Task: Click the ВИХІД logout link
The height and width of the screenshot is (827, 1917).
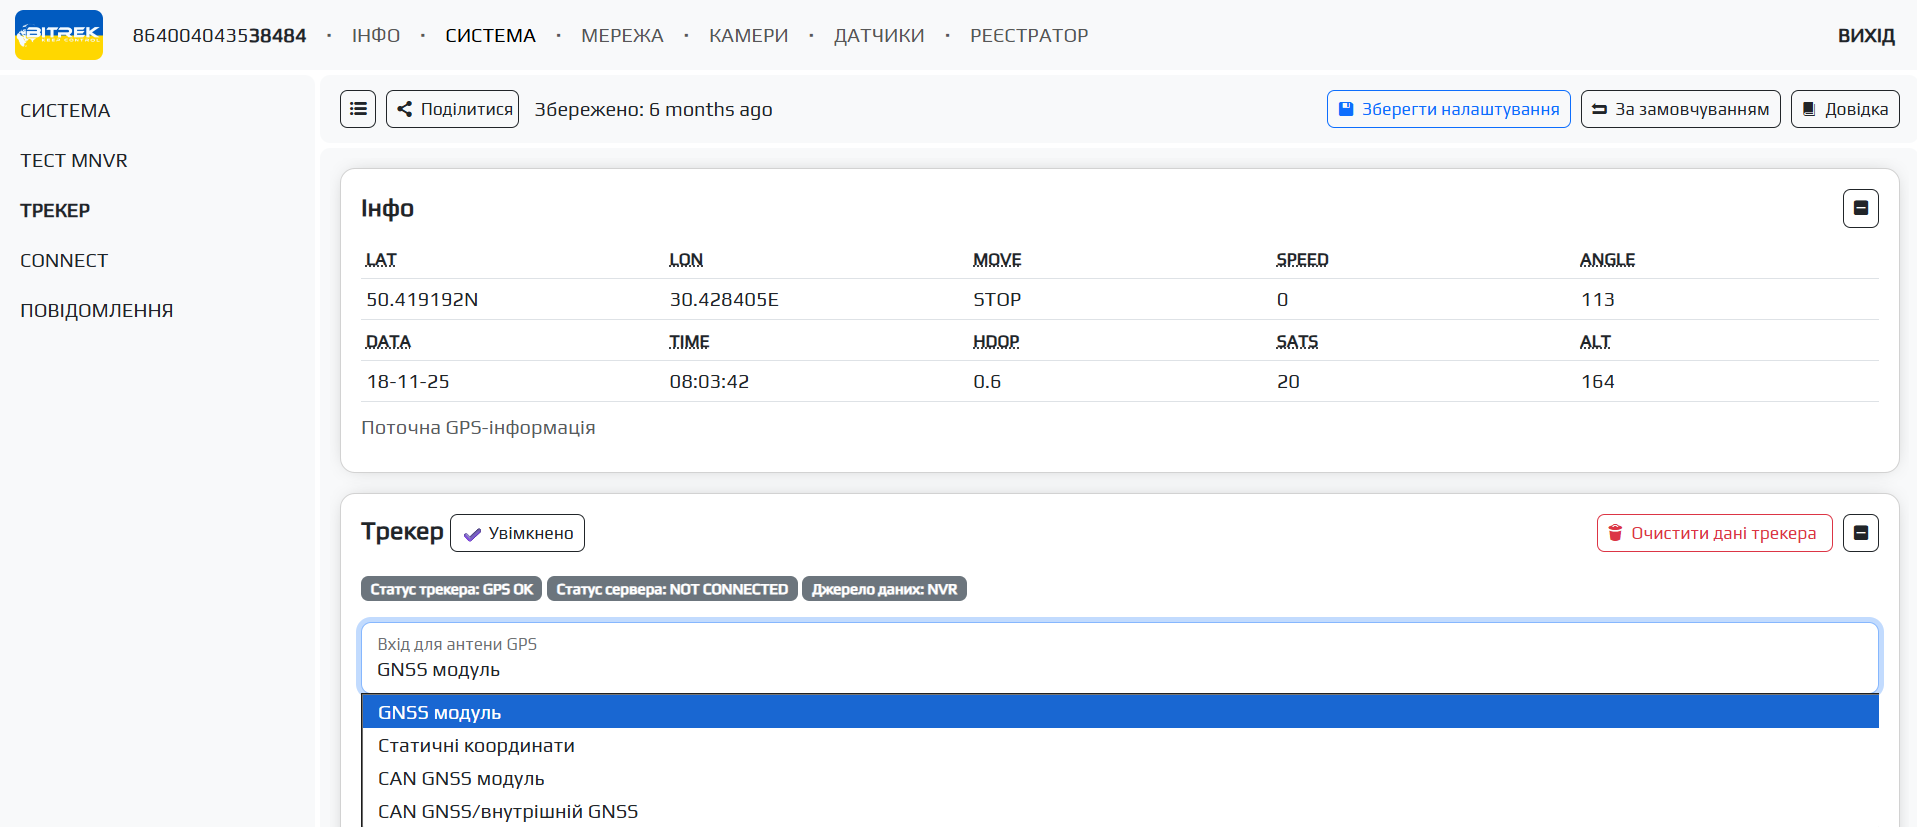Action: [1865, 36]
